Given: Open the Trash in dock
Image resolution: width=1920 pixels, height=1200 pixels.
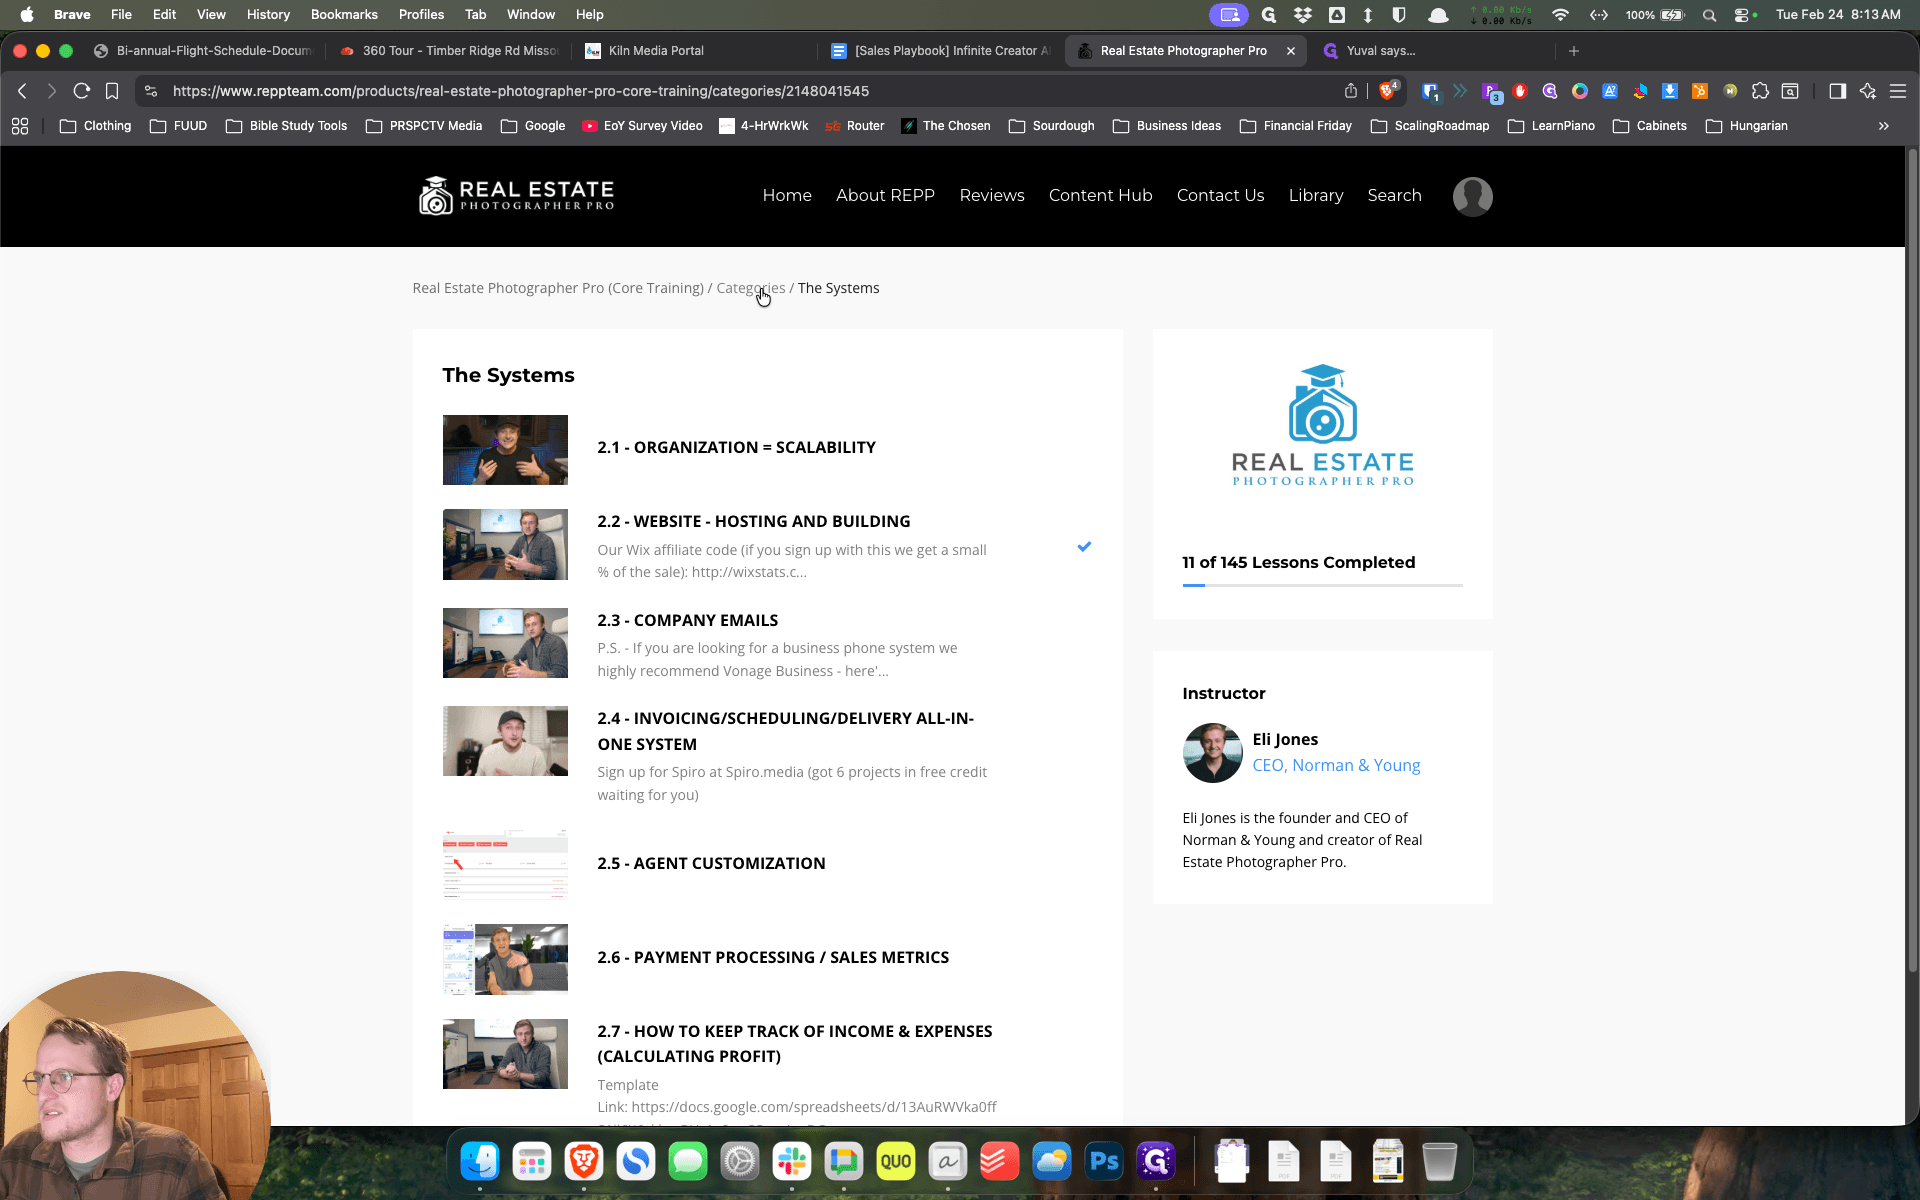Looking at the screenshot, I should 1439,1161.
